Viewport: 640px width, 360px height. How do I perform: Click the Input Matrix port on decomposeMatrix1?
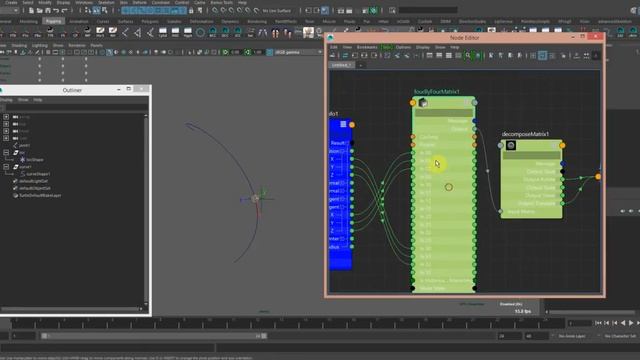[500, 211]
